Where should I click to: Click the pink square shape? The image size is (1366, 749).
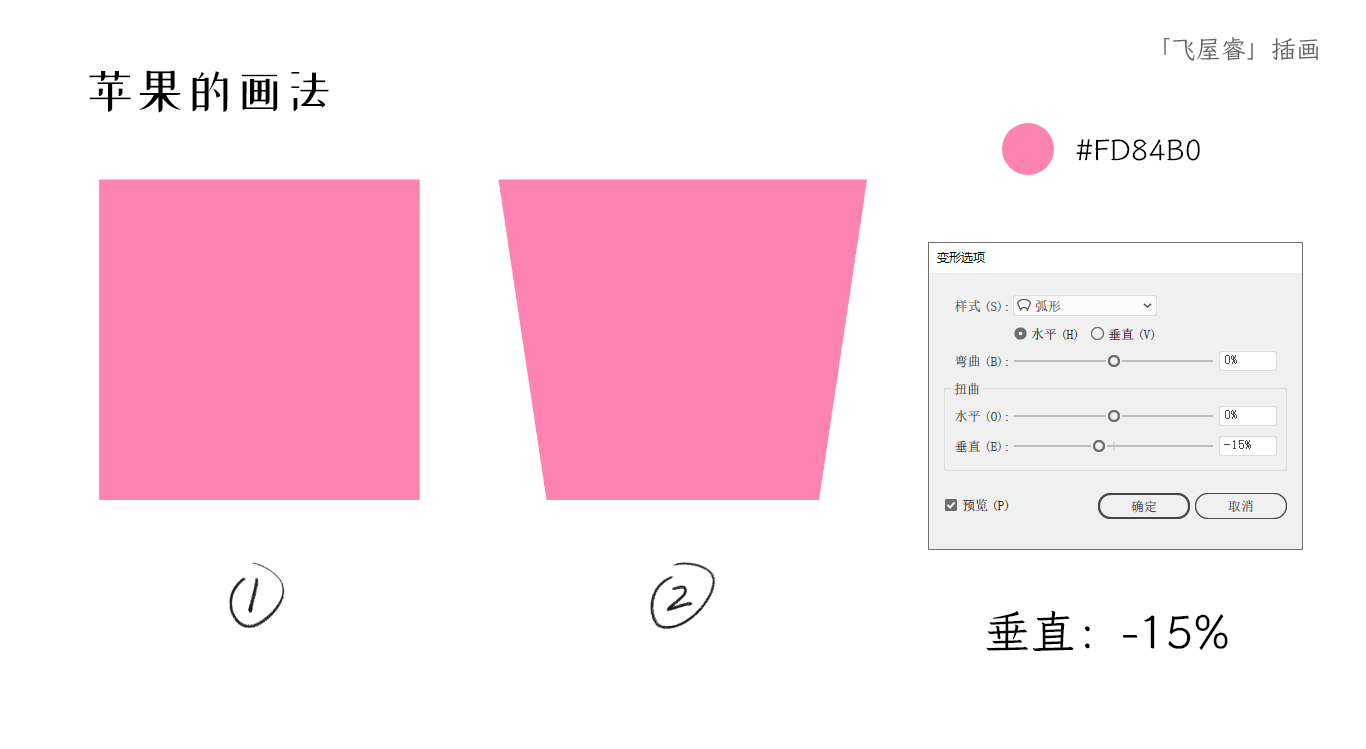pyautogui.click(x=259, y=340)
